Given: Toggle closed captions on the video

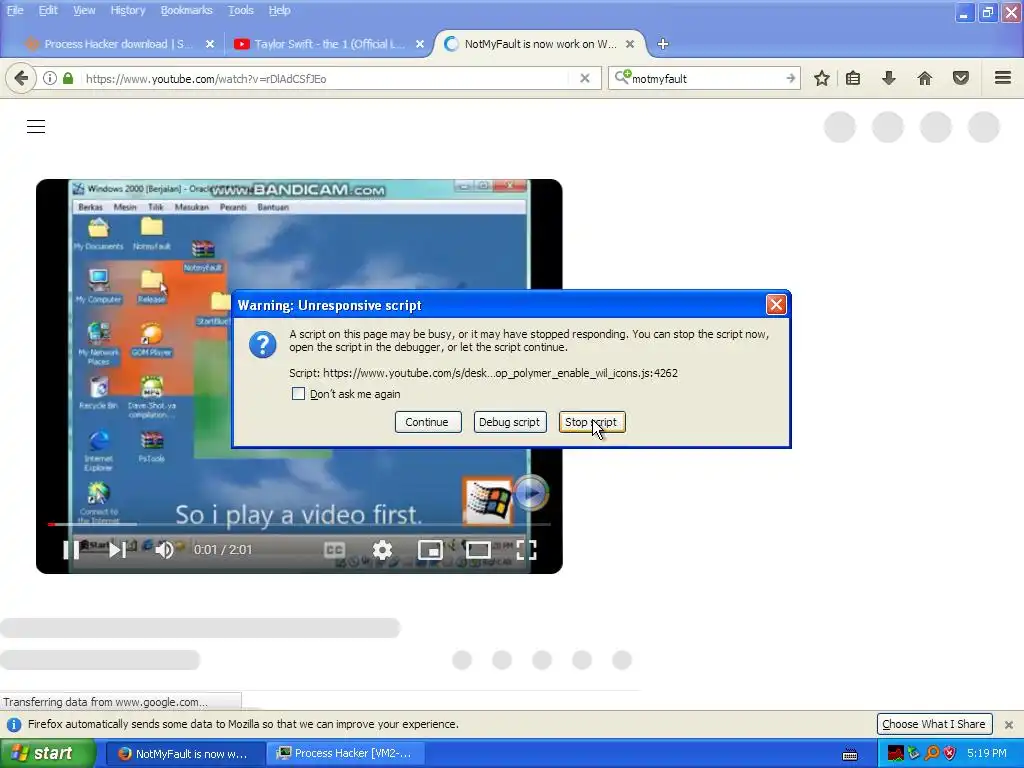Looking at the screenshot, I should click(334, 550).
